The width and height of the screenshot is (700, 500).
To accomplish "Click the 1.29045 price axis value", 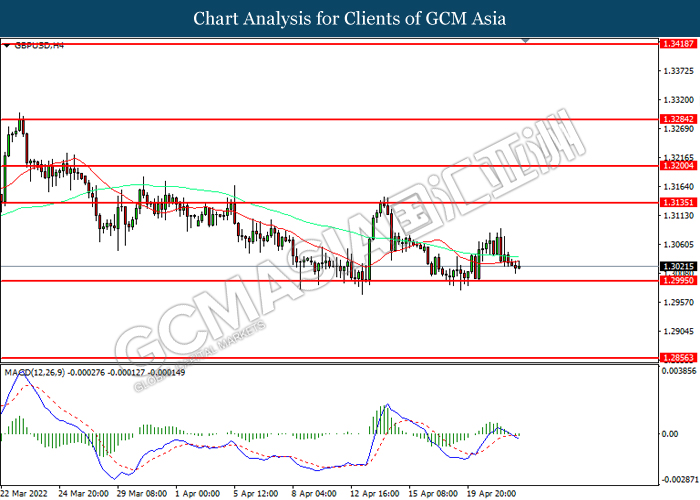I will (x=679, y=331).
